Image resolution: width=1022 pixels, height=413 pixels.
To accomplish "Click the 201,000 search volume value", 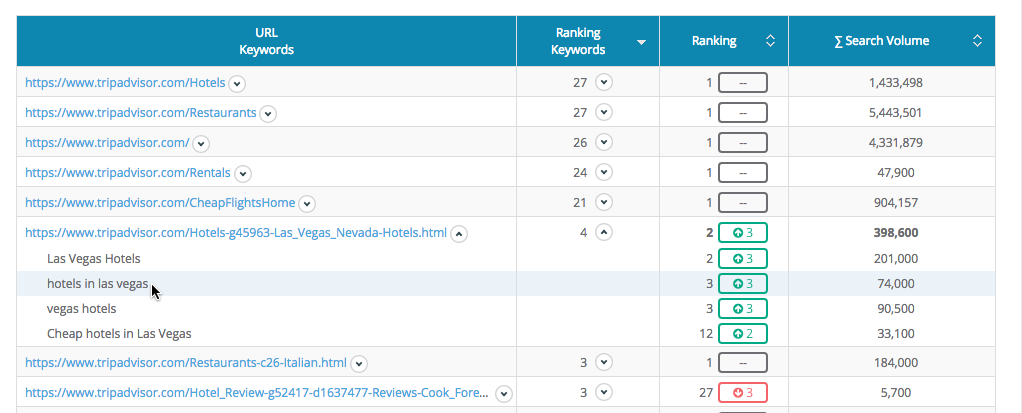I will pyautogui.click(x=896, y=259).
